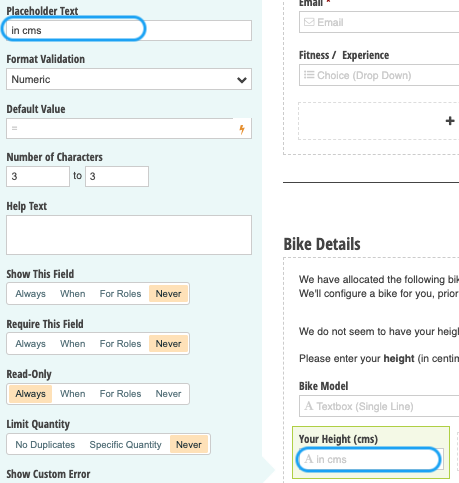
Task: Set Show This Field to Always
Action: click(30, 294)
